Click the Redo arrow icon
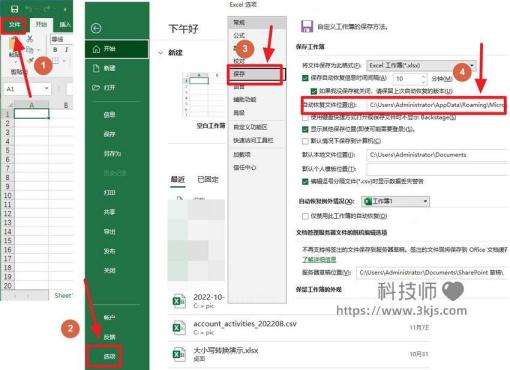 click(47, 9)
